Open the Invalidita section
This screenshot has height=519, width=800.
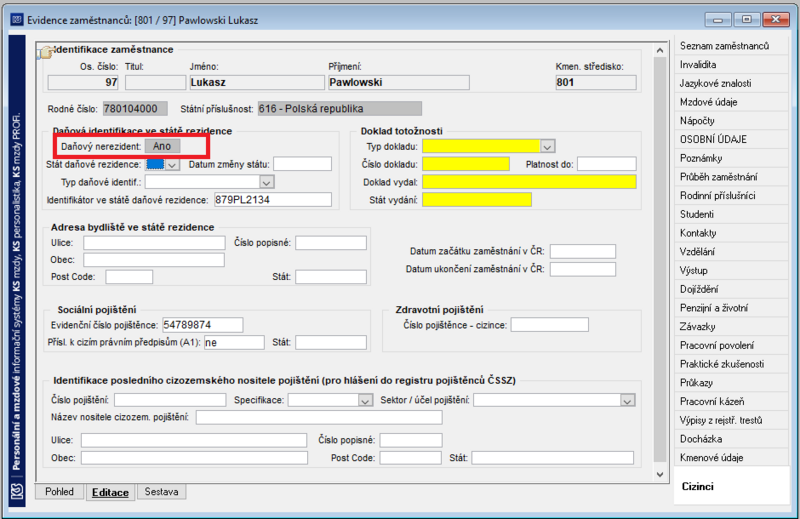pos(731,65)
